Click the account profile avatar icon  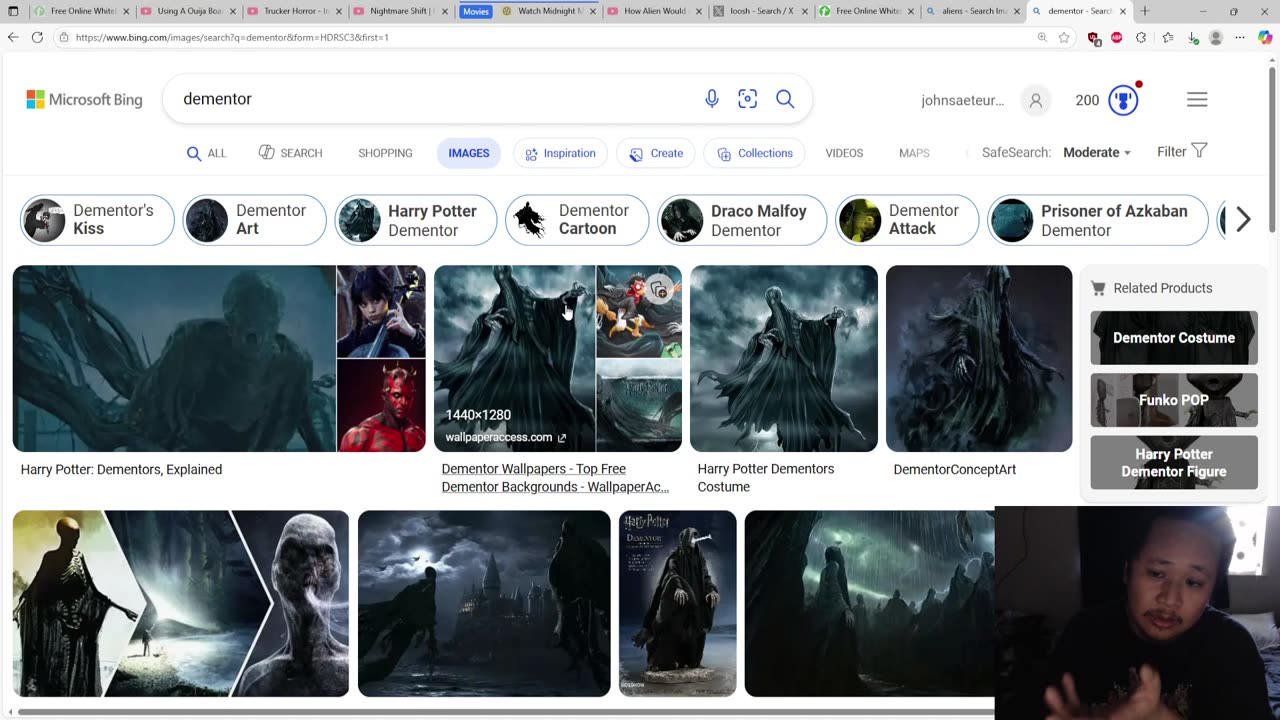1036,100
